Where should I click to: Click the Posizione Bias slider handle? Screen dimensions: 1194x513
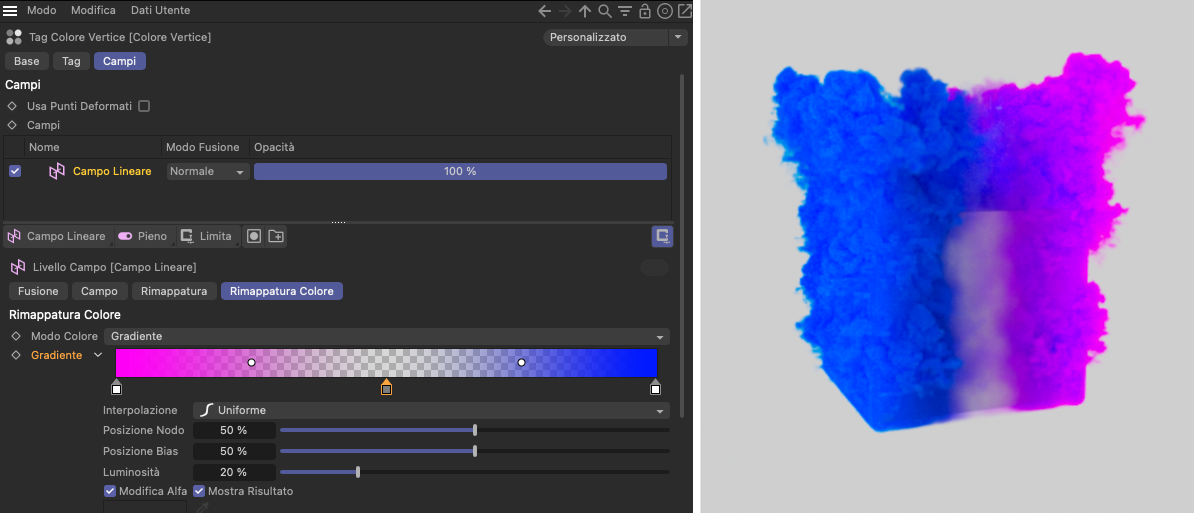click(475, 451)
